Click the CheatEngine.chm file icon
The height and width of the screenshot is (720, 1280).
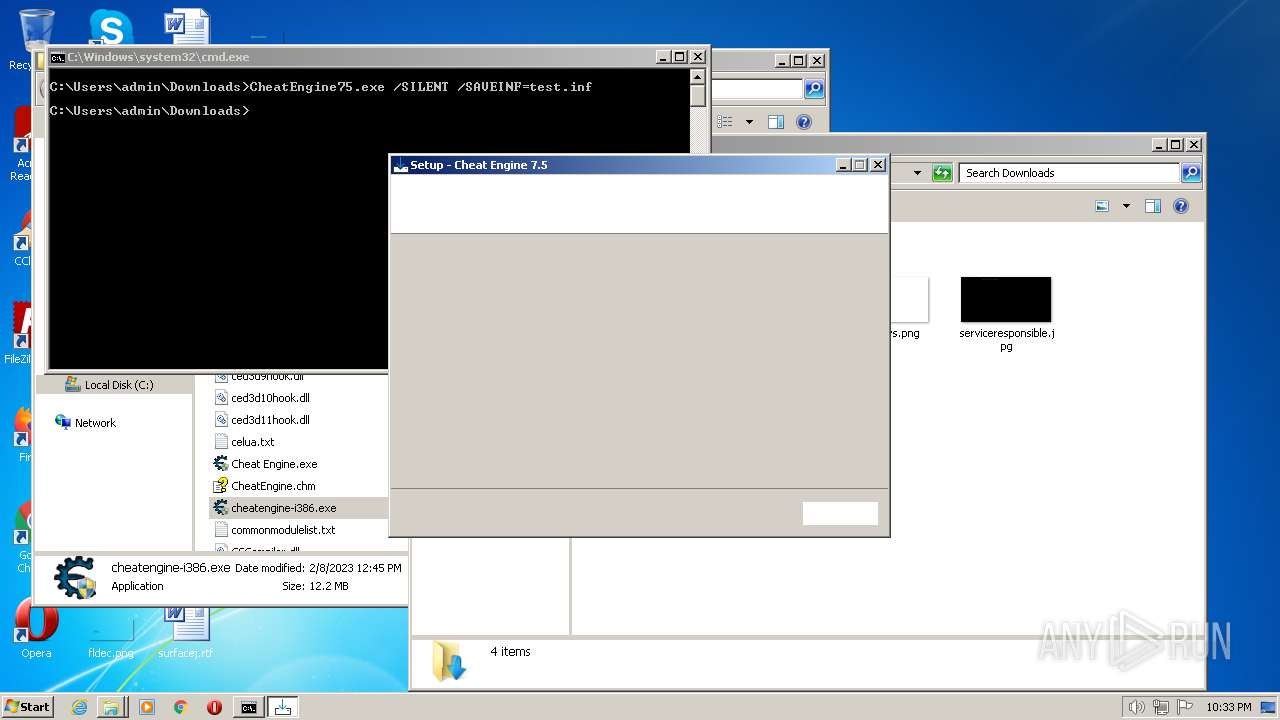click(x=221, y=486)
